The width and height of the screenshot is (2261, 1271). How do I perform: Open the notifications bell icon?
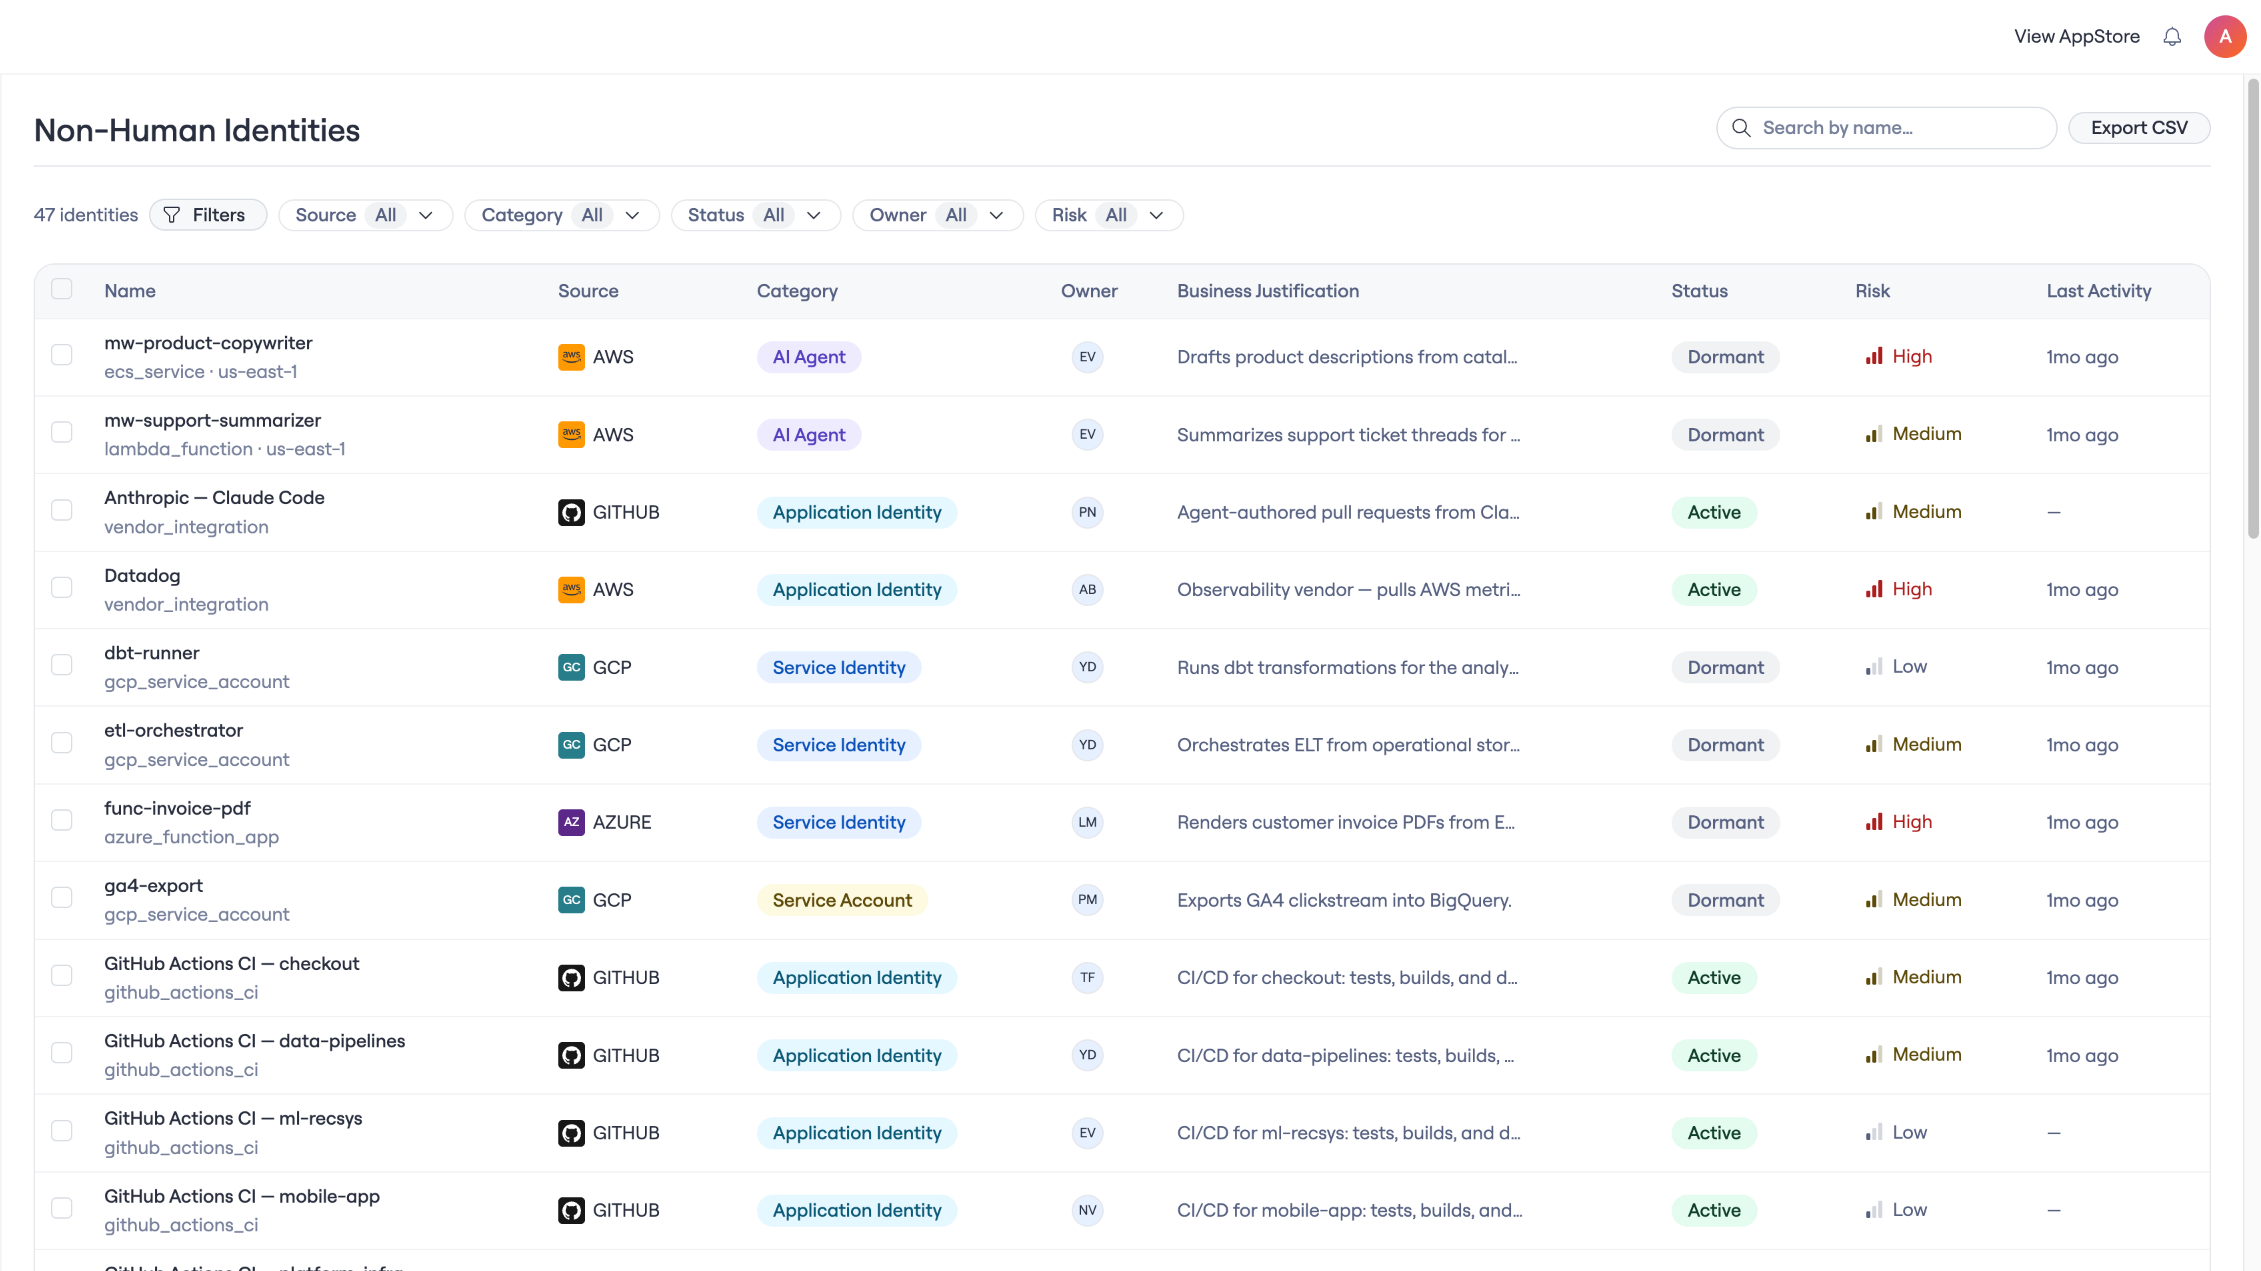(2172, 37)
